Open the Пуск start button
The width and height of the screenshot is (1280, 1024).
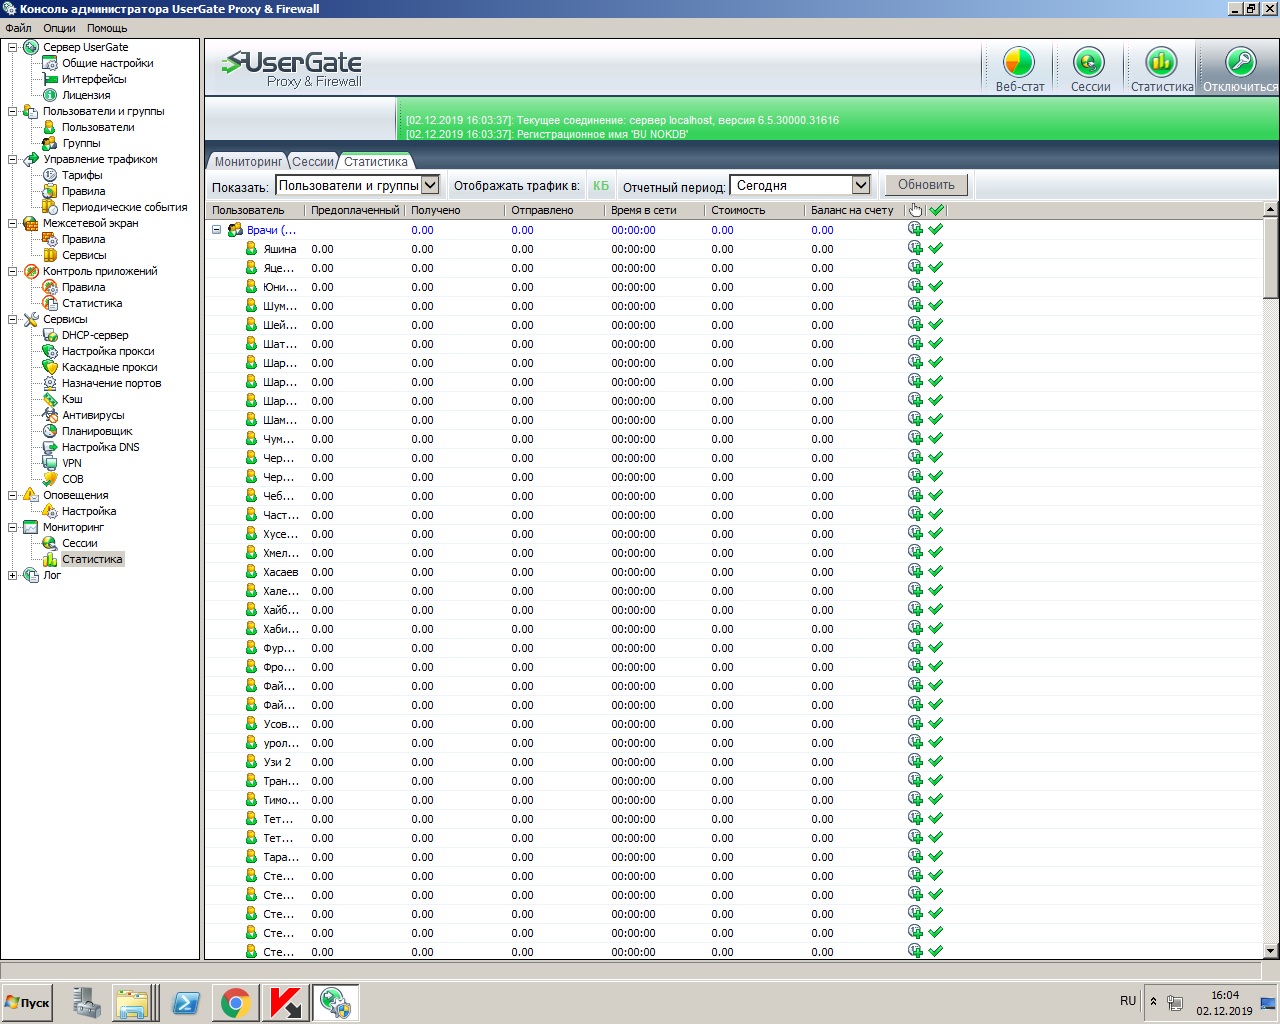pos(28,1002)
